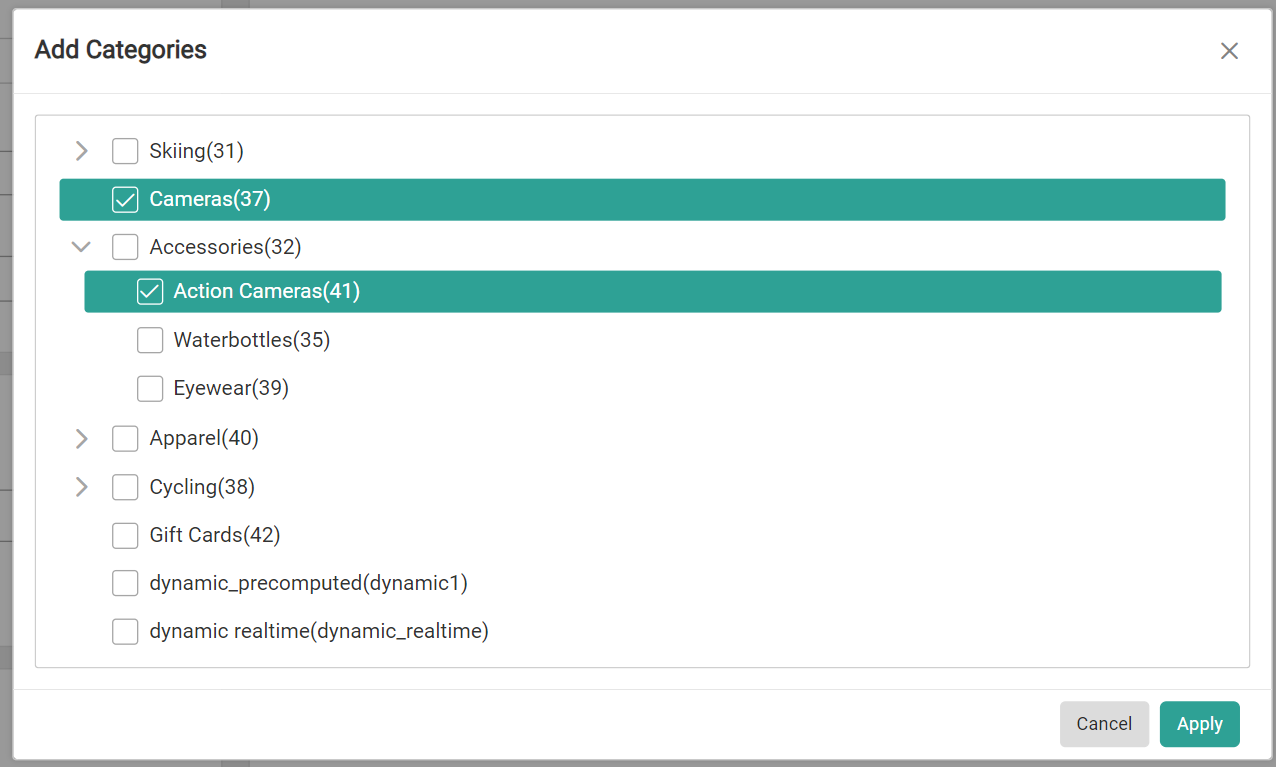The image size is (1276, 767).
Task: Click the Apply button
Action: [1199, 724]
